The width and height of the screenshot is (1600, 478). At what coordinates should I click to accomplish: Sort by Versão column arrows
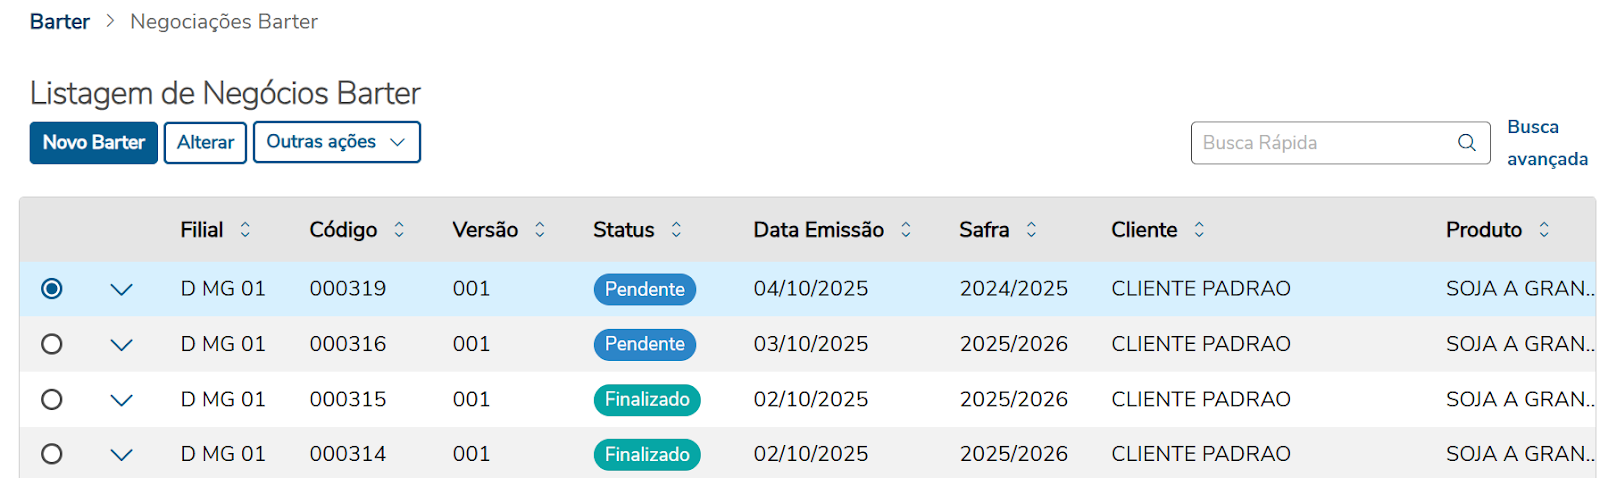tap(540, 230)
